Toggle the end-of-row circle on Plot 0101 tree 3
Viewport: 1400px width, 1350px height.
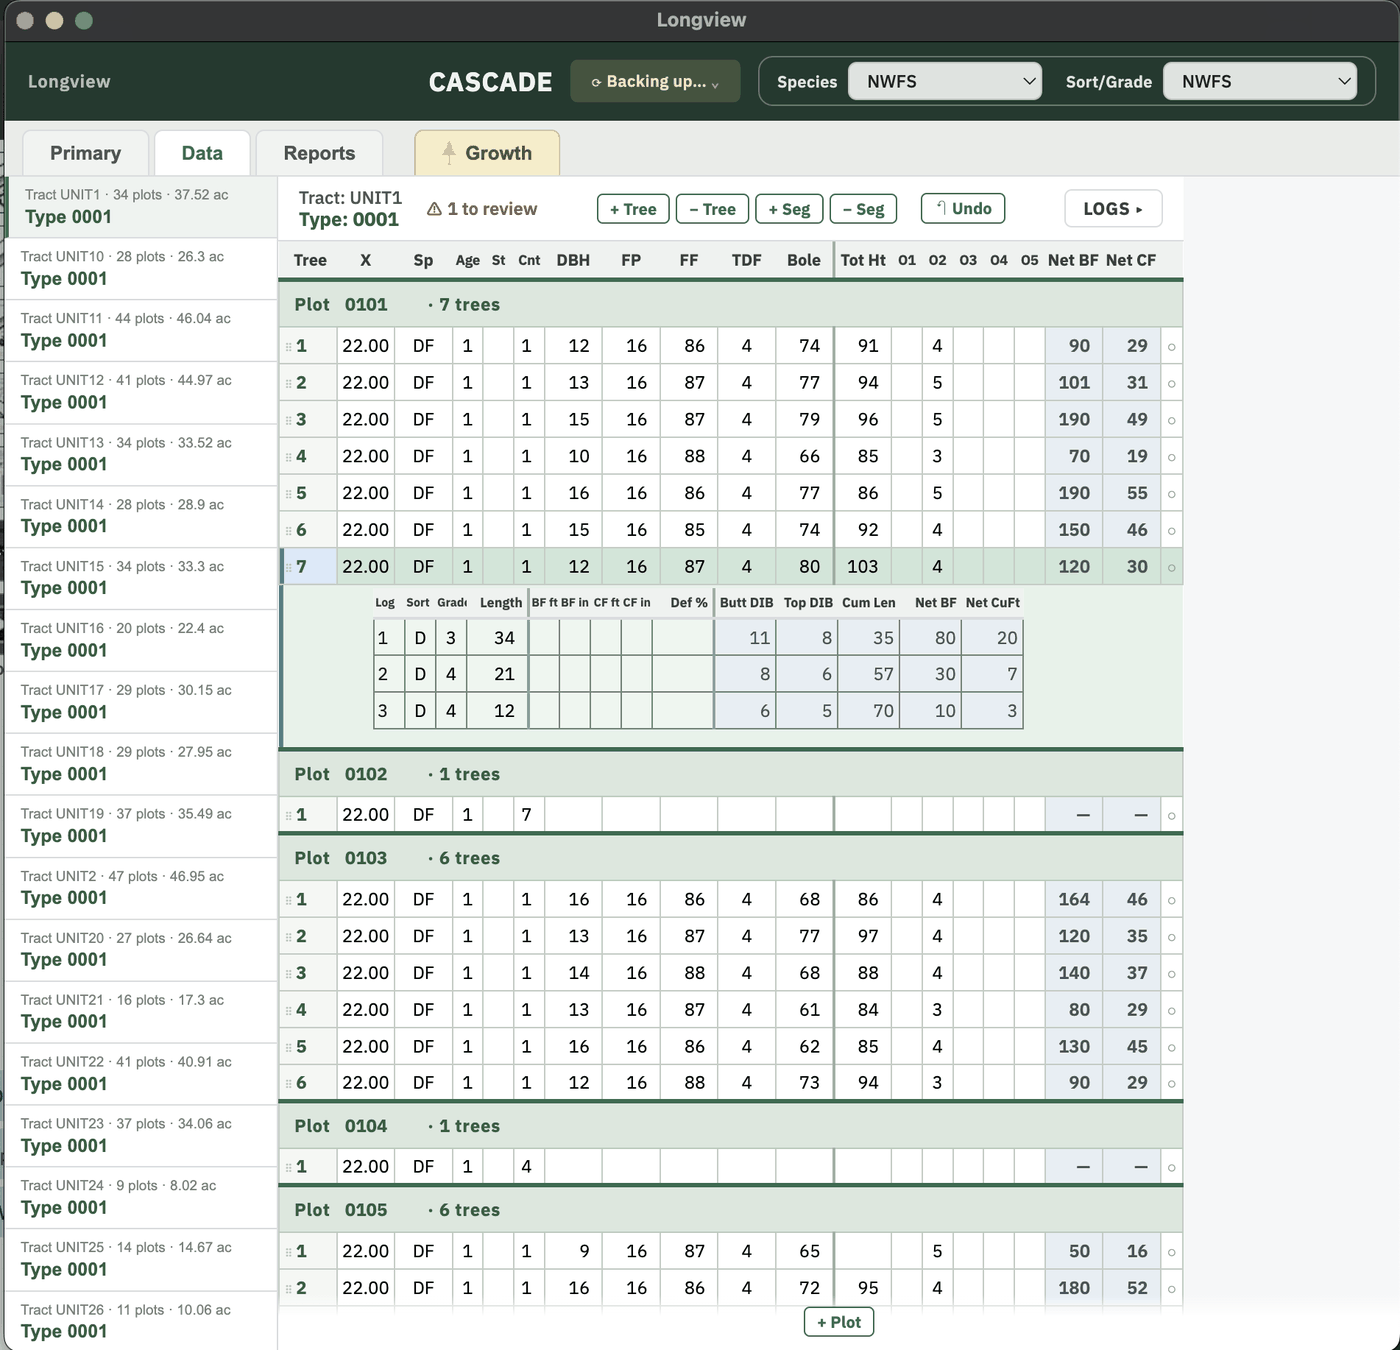(1172, 421)
